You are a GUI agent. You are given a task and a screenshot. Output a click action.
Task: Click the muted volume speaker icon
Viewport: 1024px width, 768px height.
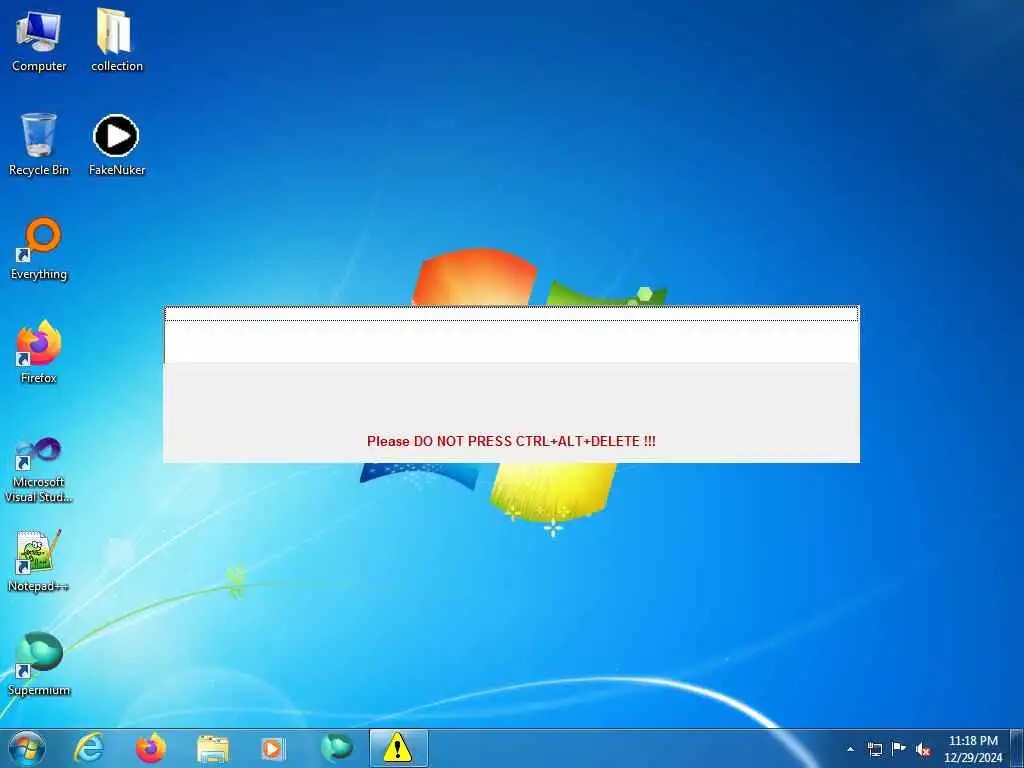923,749
